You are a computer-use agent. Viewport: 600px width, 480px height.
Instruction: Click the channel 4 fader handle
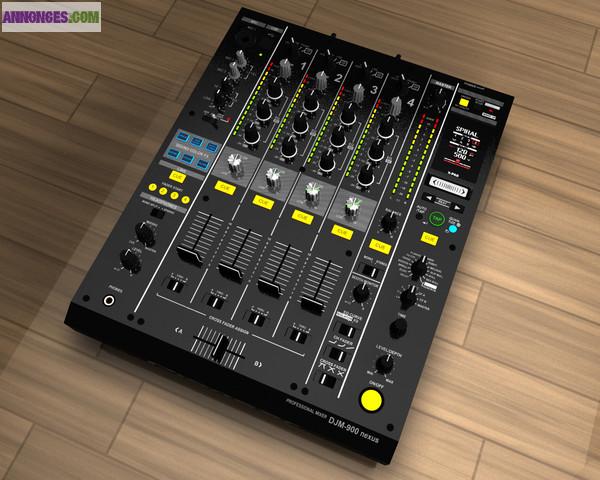312,305
